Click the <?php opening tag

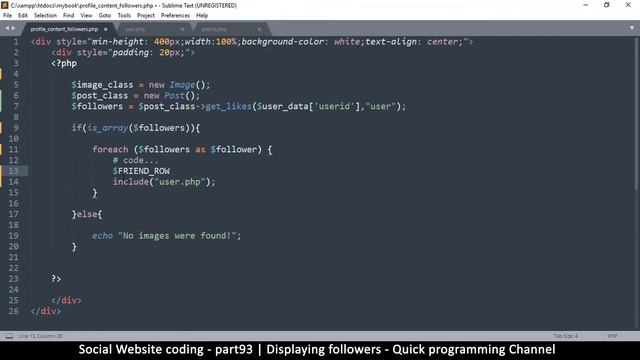64,63
